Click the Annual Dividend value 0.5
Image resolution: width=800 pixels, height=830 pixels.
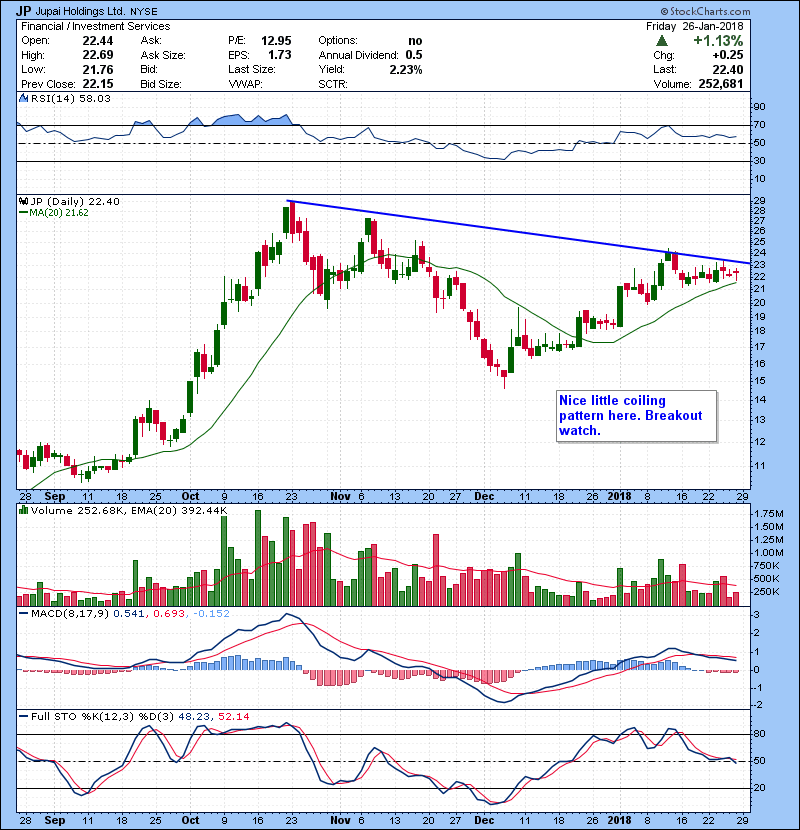[414, 55]
